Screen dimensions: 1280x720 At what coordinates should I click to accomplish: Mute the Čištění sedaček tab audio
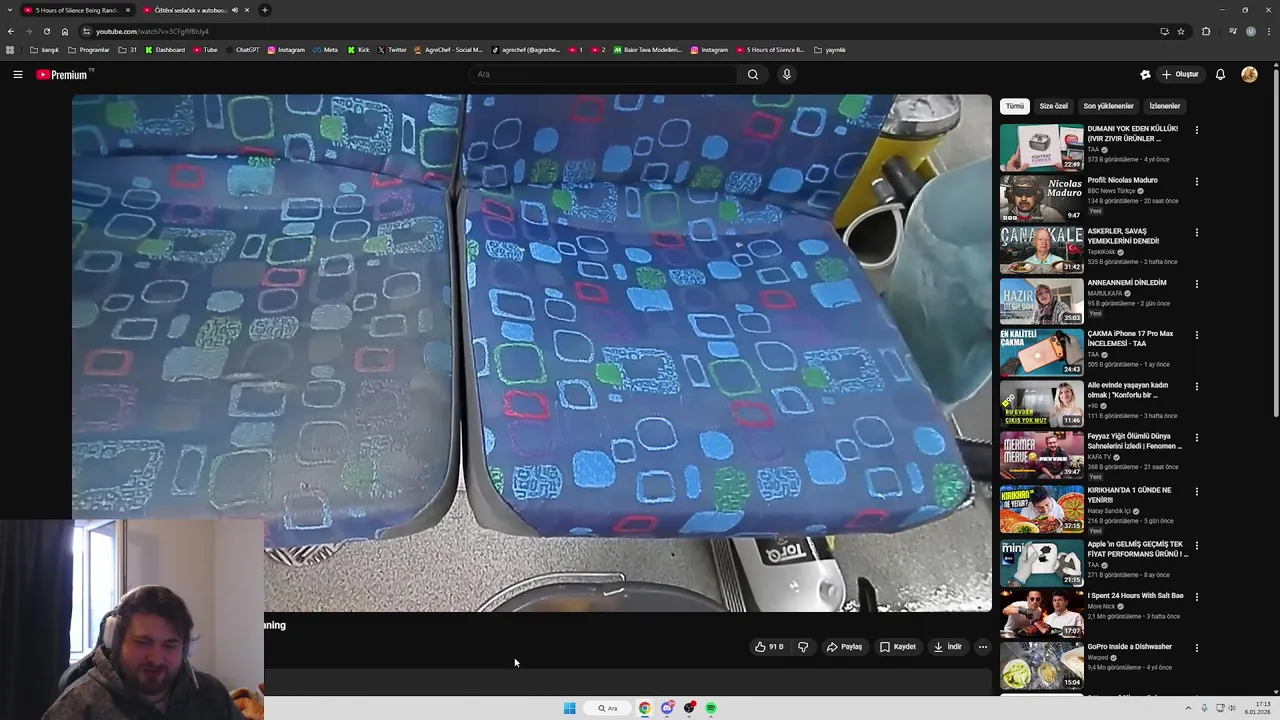(x=235, y=10)
